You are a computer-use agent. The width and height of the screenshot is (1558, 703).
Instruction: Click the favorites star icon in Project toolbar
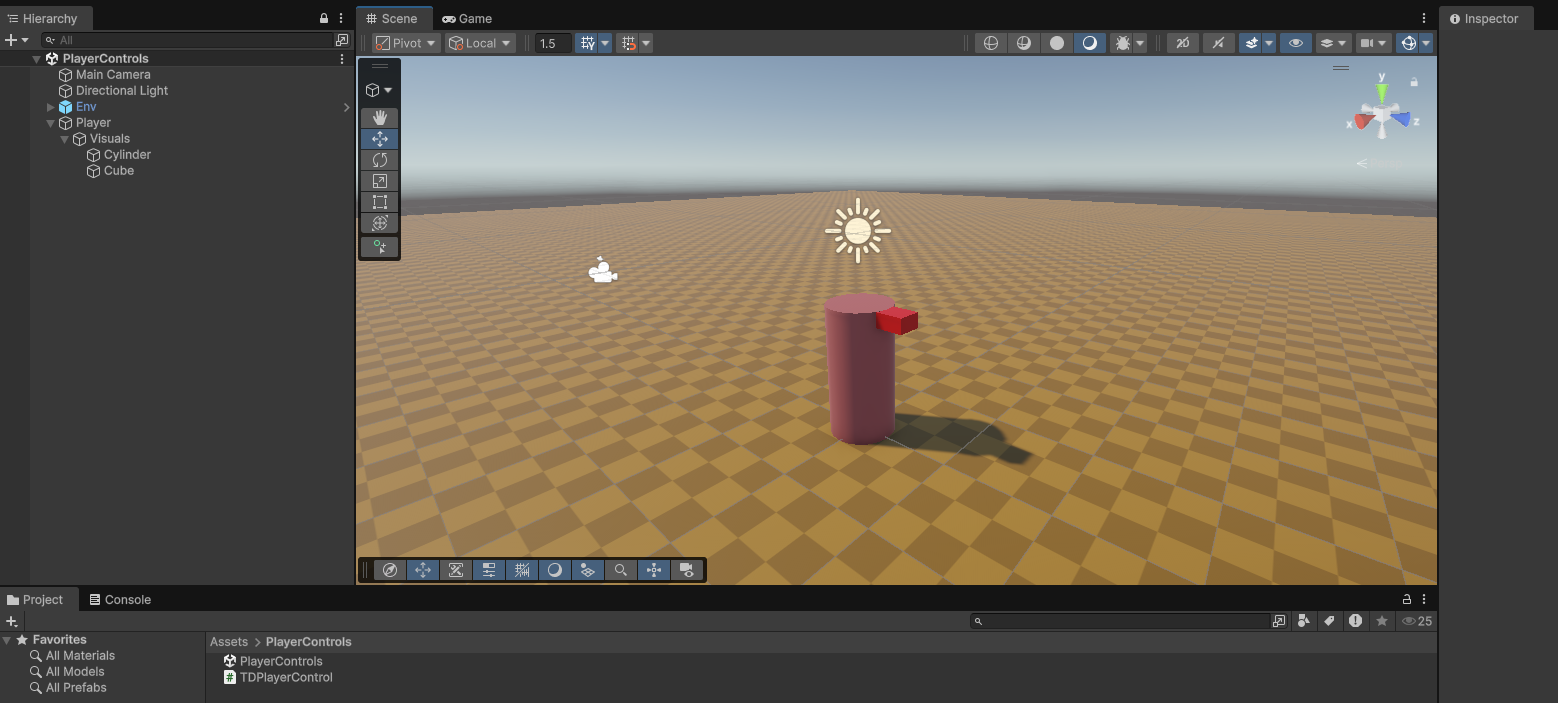[1381, 621]
